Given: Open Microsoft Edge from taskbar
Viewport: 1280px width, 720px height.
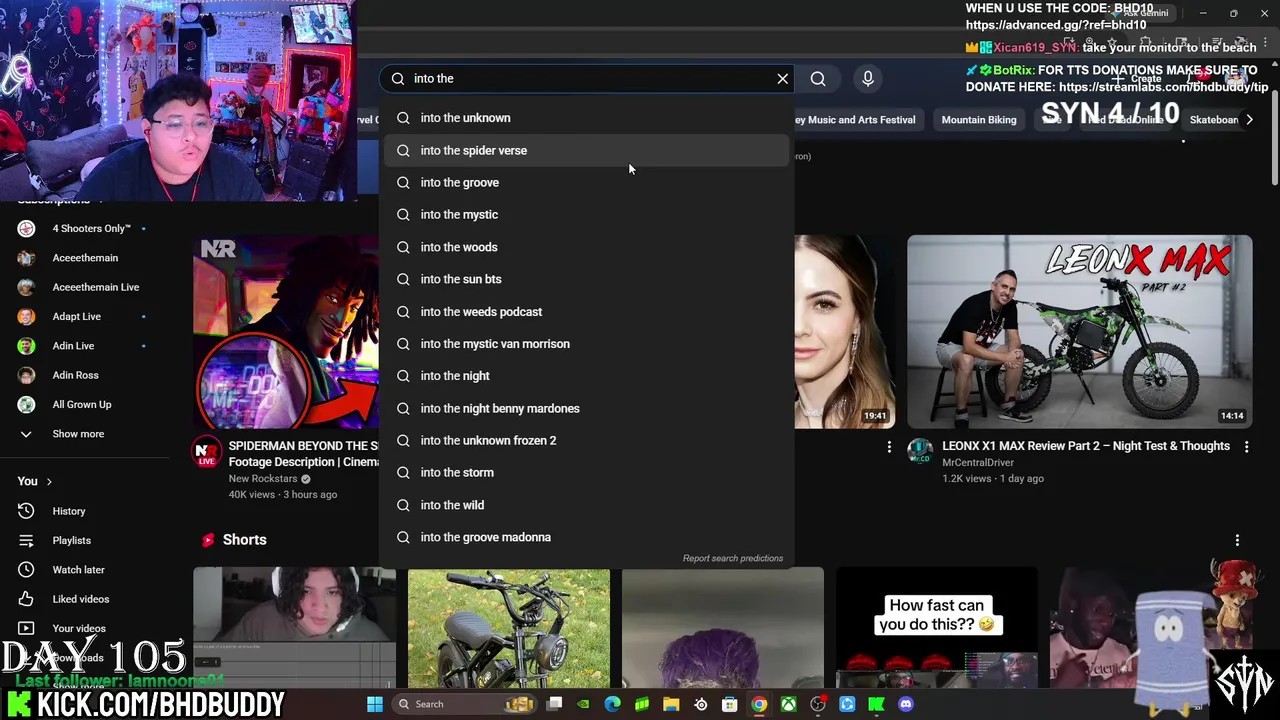Looking at the screenshot, I should point(613,704).
